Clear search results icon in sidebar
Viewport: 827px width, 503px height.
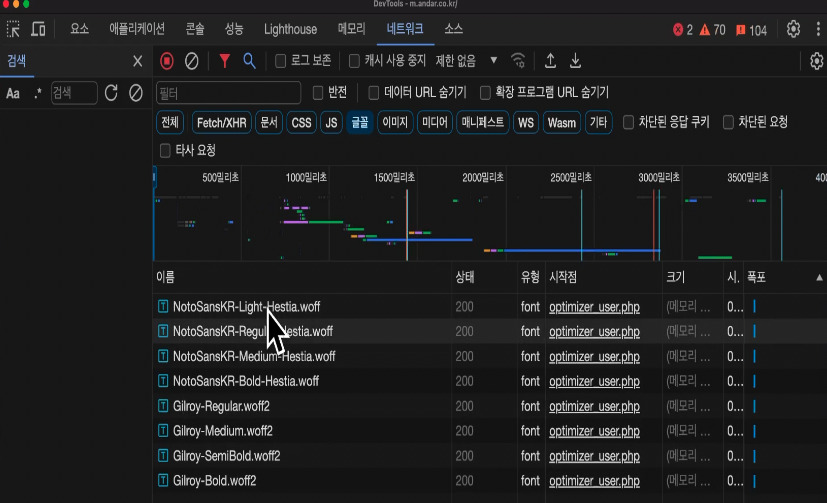(136, 93)
